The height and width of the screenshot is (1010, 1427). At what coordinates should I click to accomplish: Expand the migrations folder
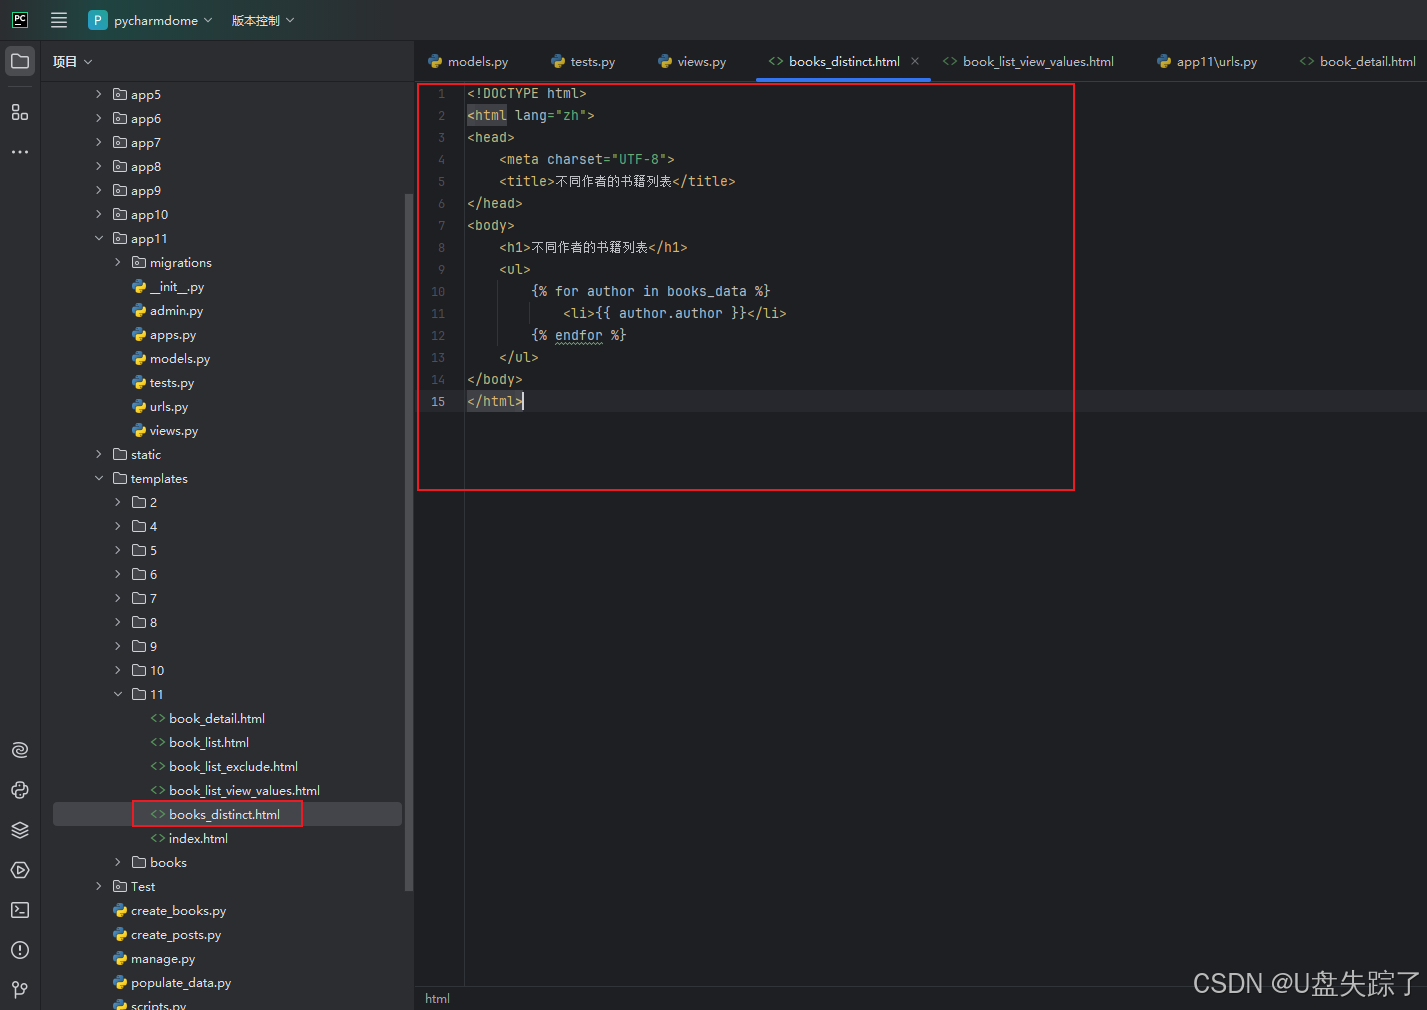[117, 262]
